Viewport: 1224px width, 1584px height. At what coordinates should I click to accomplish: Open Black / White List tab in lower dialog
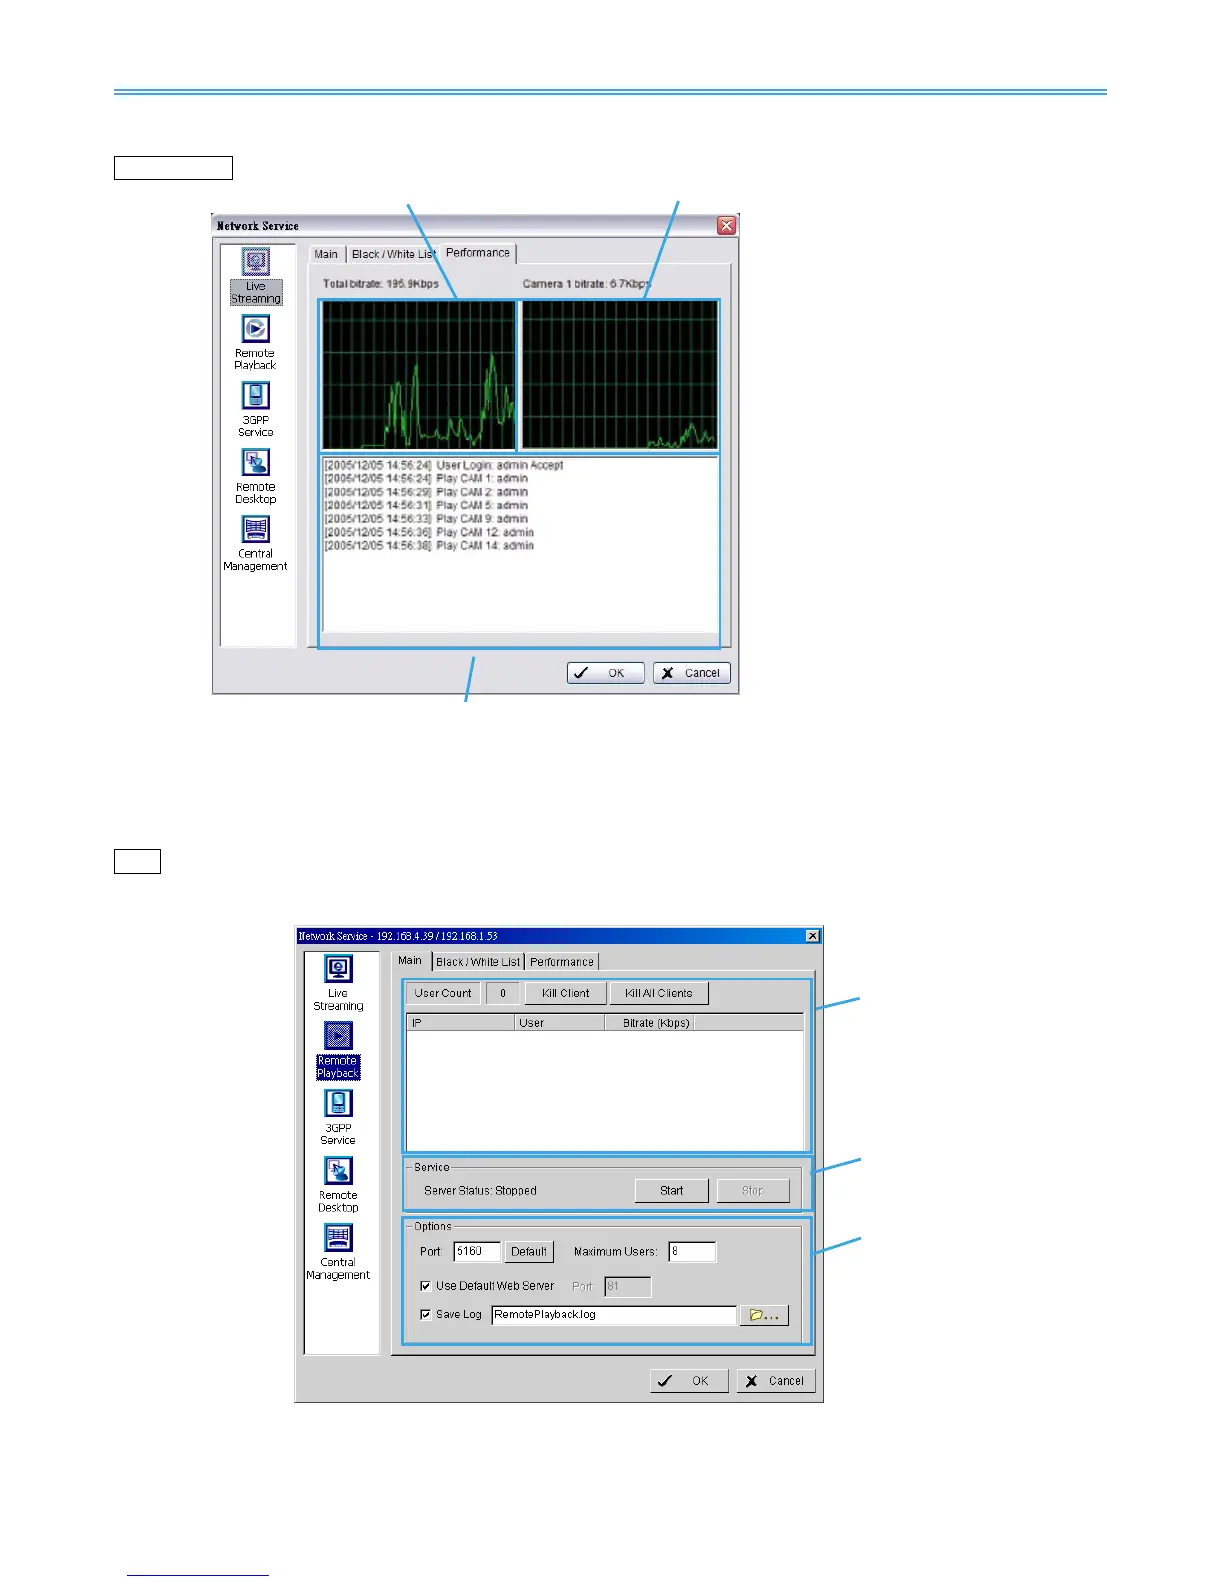coord(478,962)
